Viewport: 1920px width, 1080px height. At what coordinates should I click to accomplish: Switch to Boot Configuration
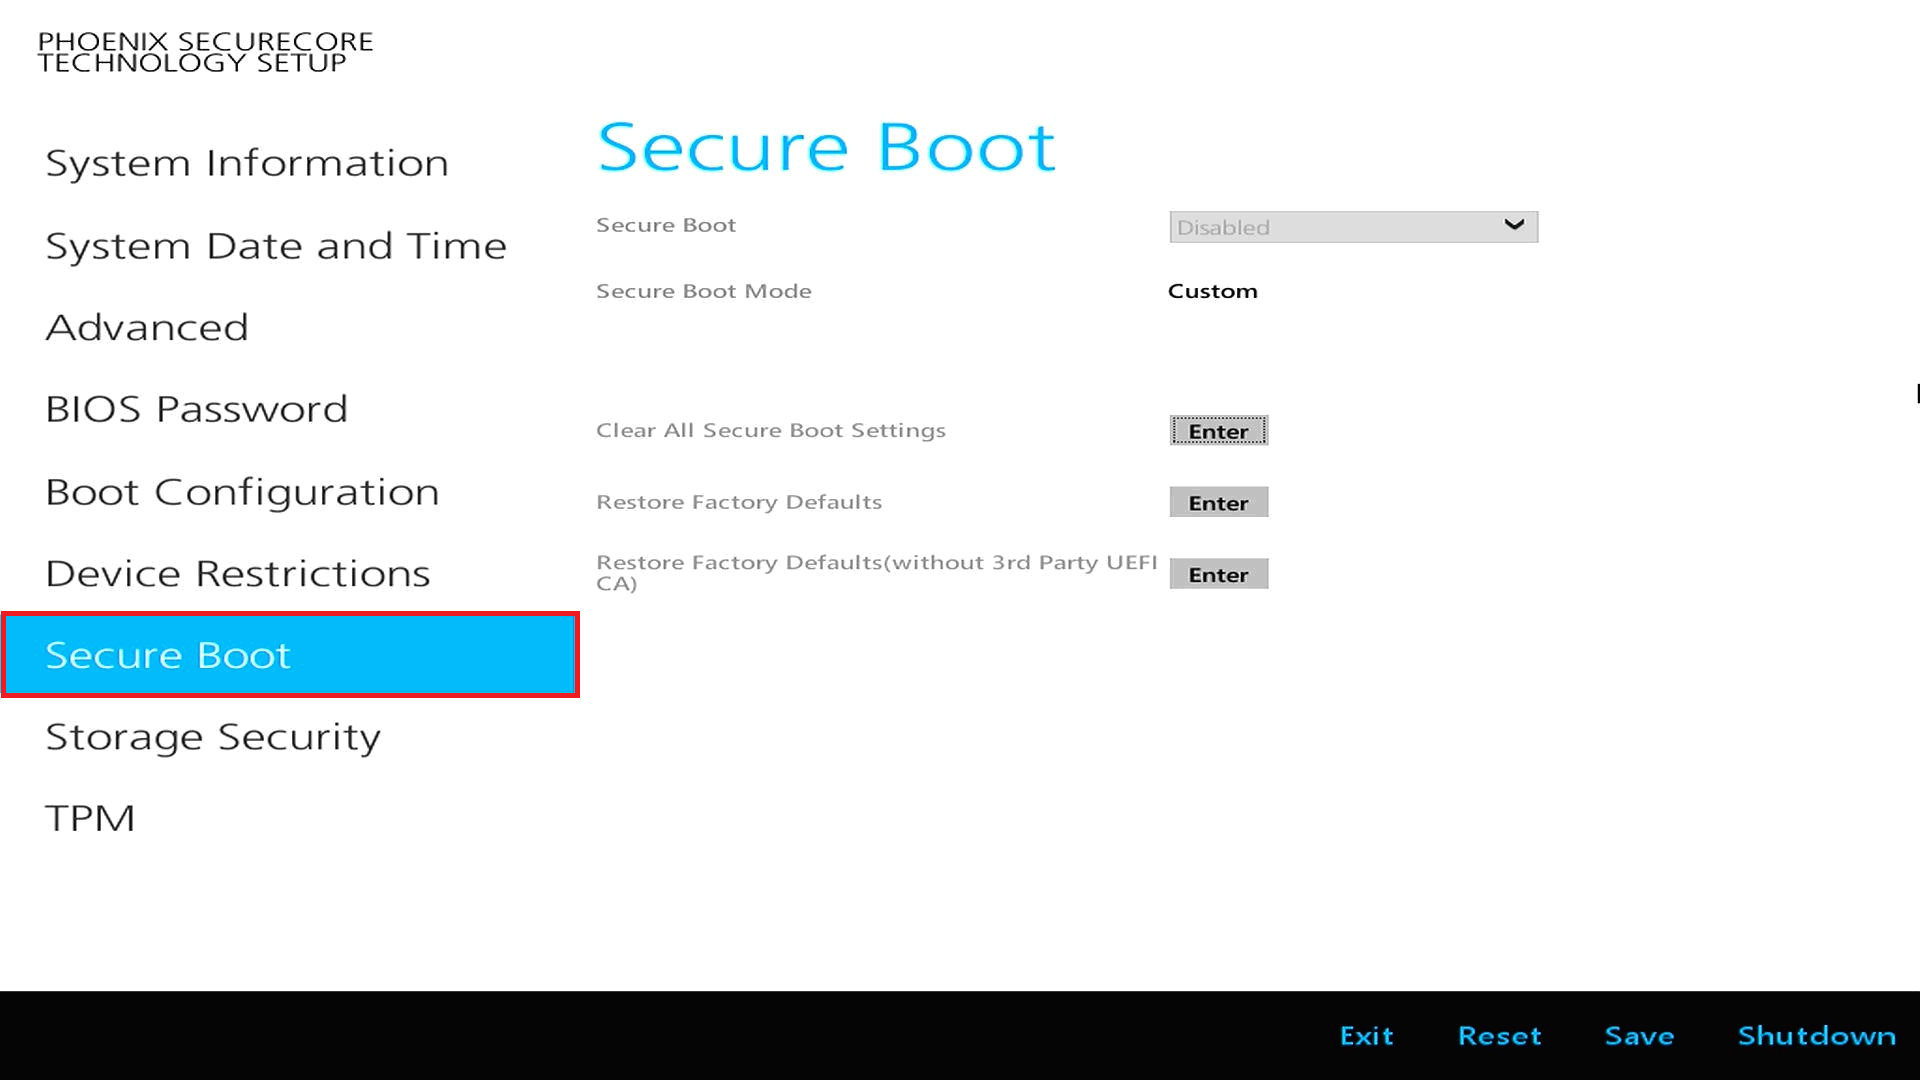coord(242,492)
